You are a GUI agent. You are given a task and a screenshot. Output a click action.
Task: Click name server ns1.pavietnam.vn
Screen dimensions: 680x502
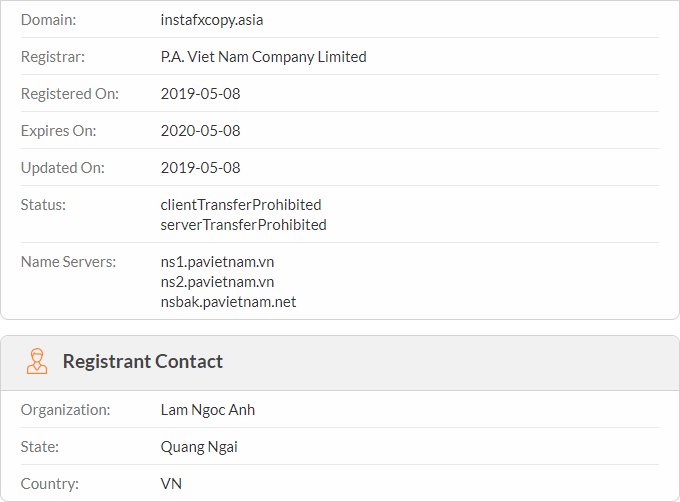click(217, 262)
